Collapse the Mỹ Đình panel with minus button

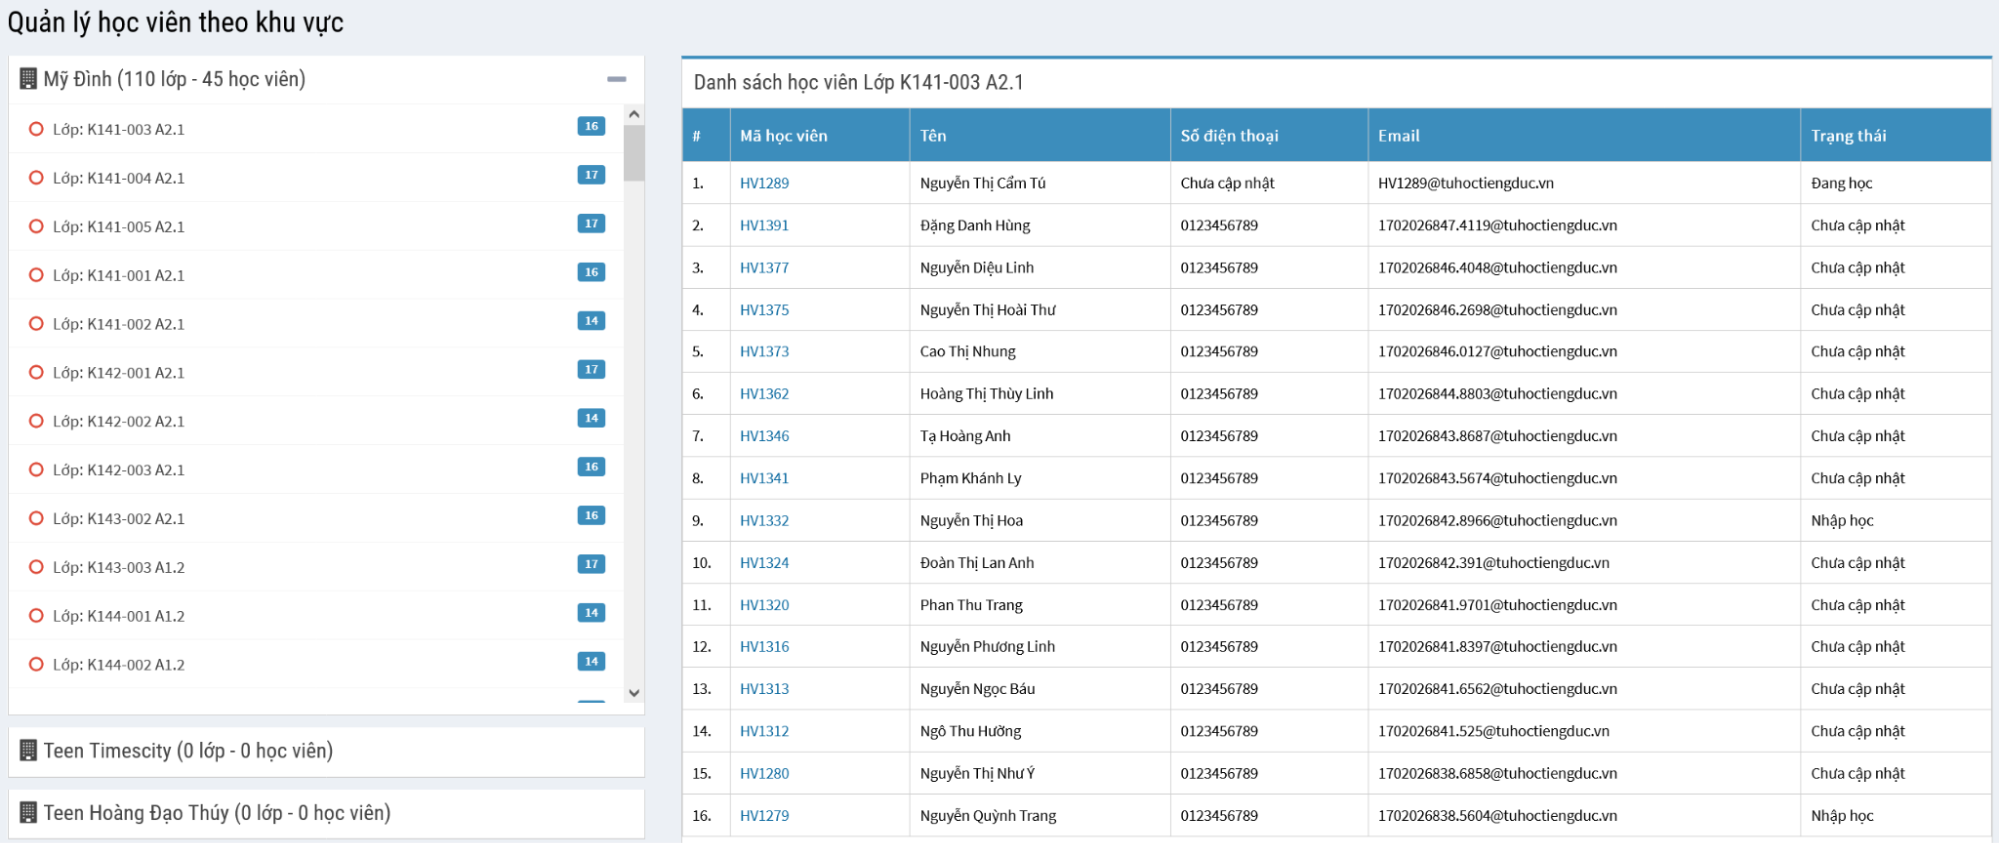pos(617,79)
